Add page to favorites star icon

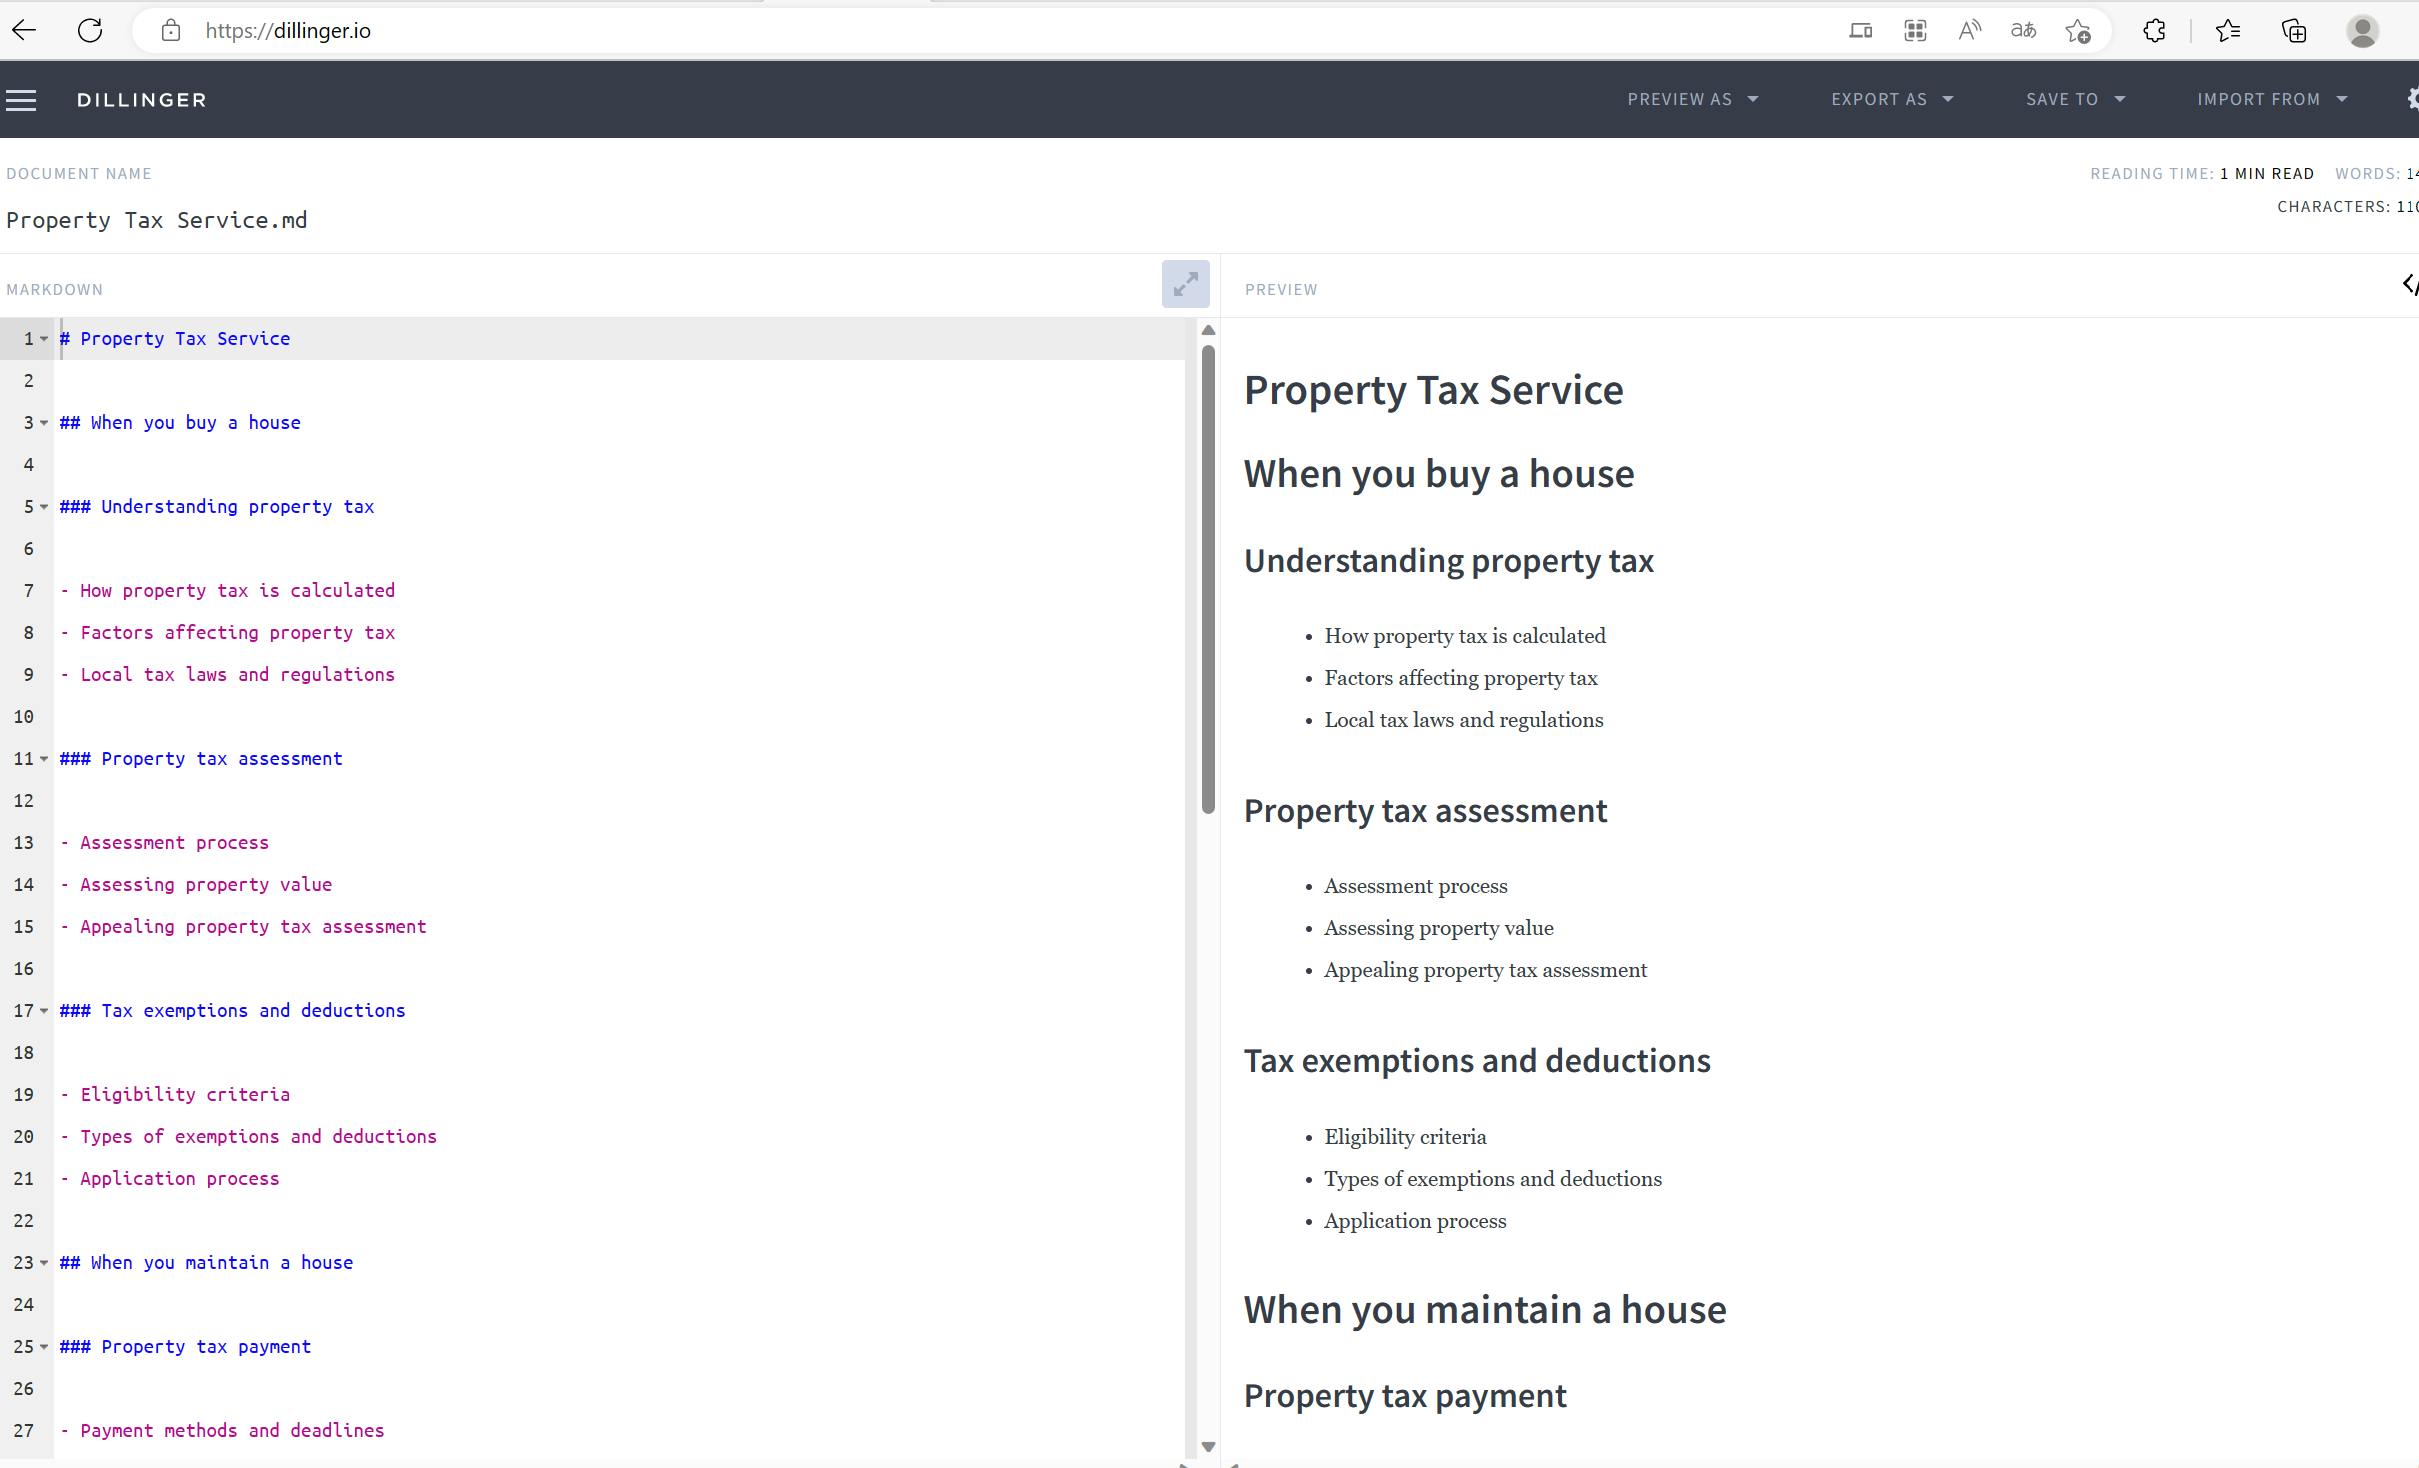tap(2078, 31)
